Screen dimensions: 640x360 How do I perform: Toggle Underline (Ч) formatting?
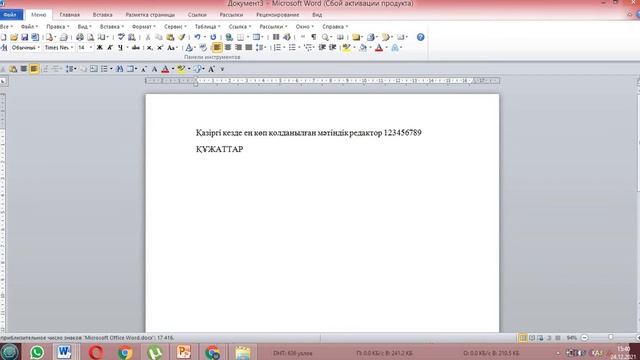[120, 48]
